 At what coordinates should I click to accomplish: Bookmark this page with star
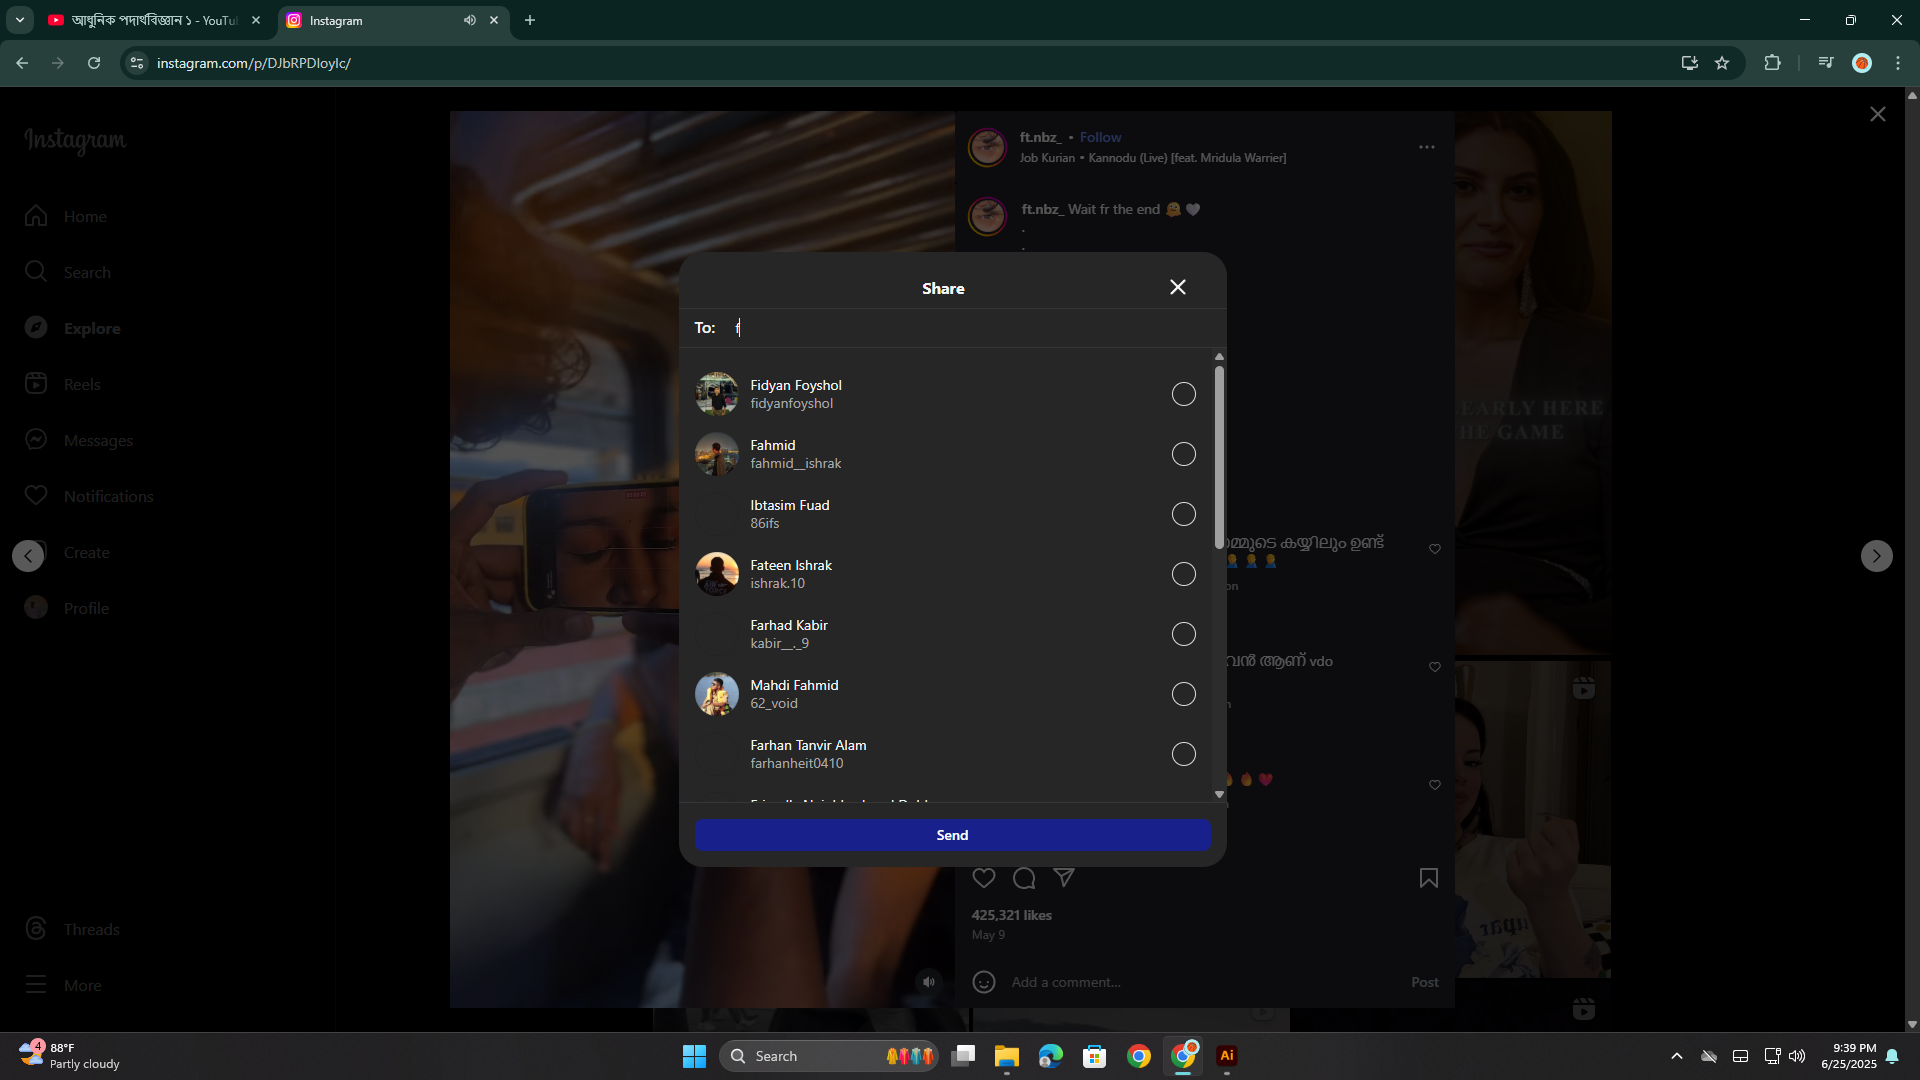coord(1722,63)
